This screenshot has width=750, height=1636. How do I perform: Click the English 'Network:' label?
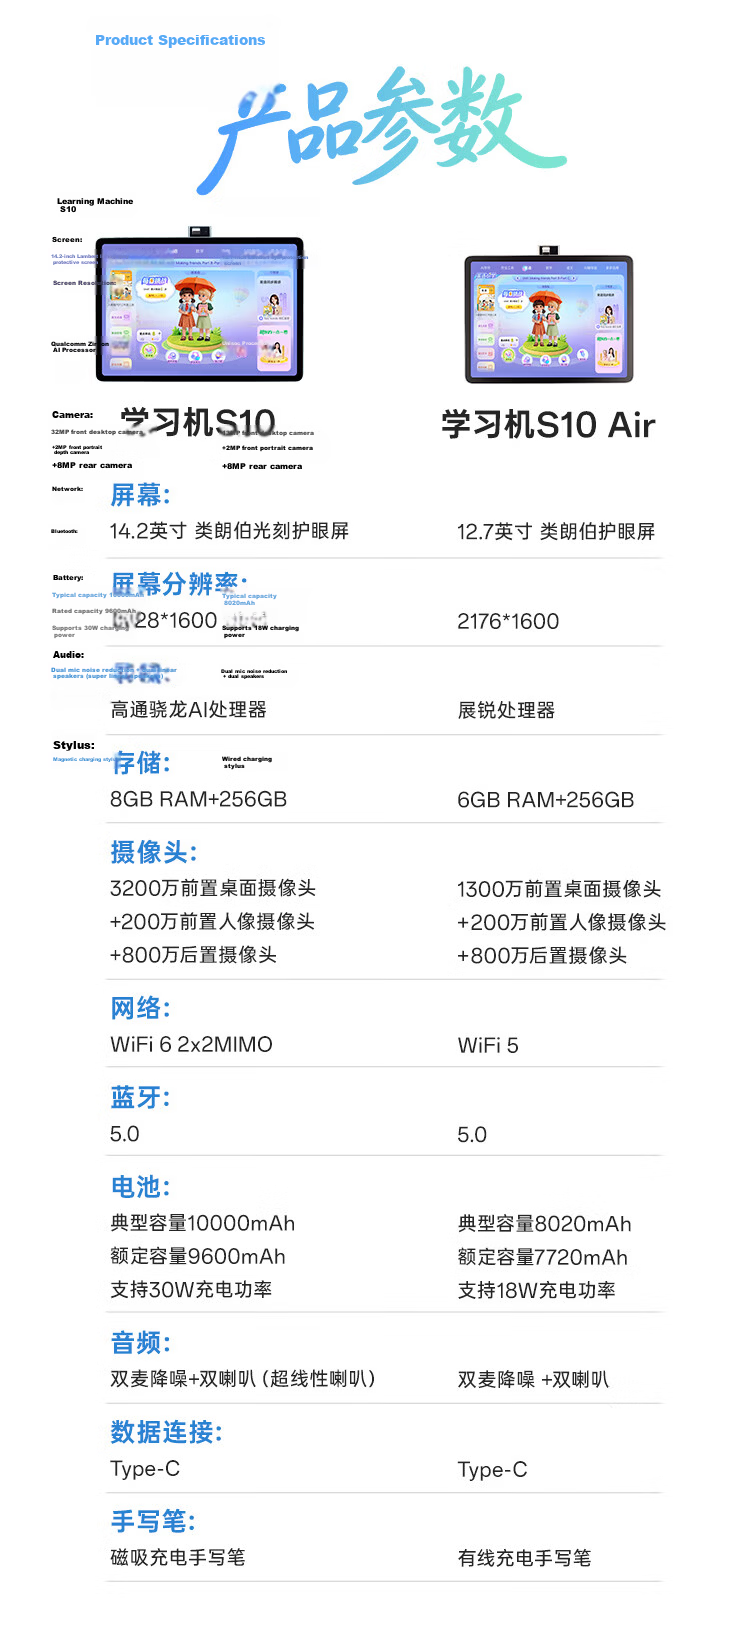tap(68, 489)
